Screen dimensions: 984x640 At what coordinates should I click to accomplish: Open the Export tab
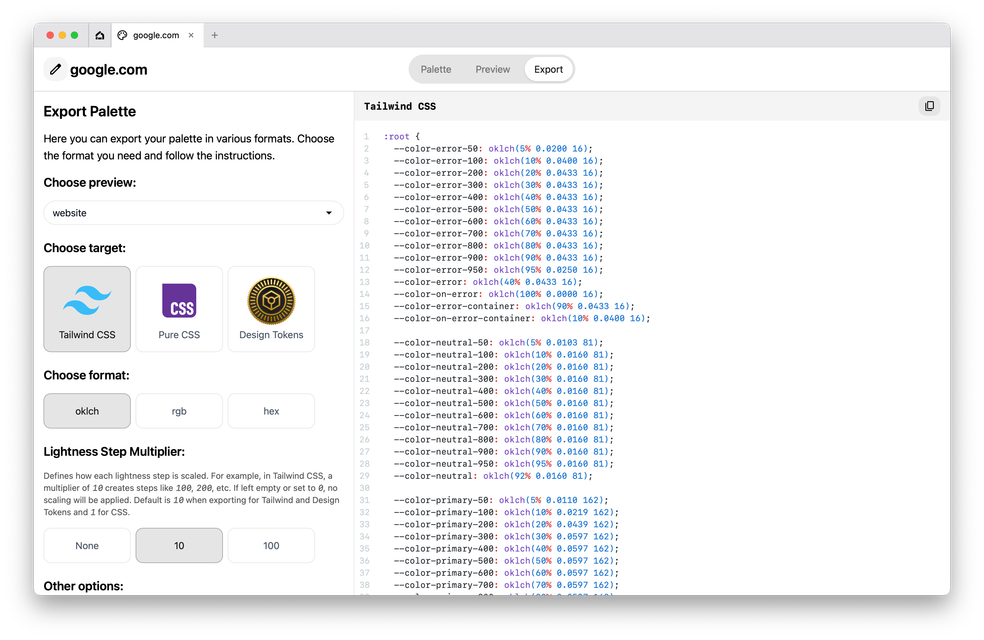point(548,69)
